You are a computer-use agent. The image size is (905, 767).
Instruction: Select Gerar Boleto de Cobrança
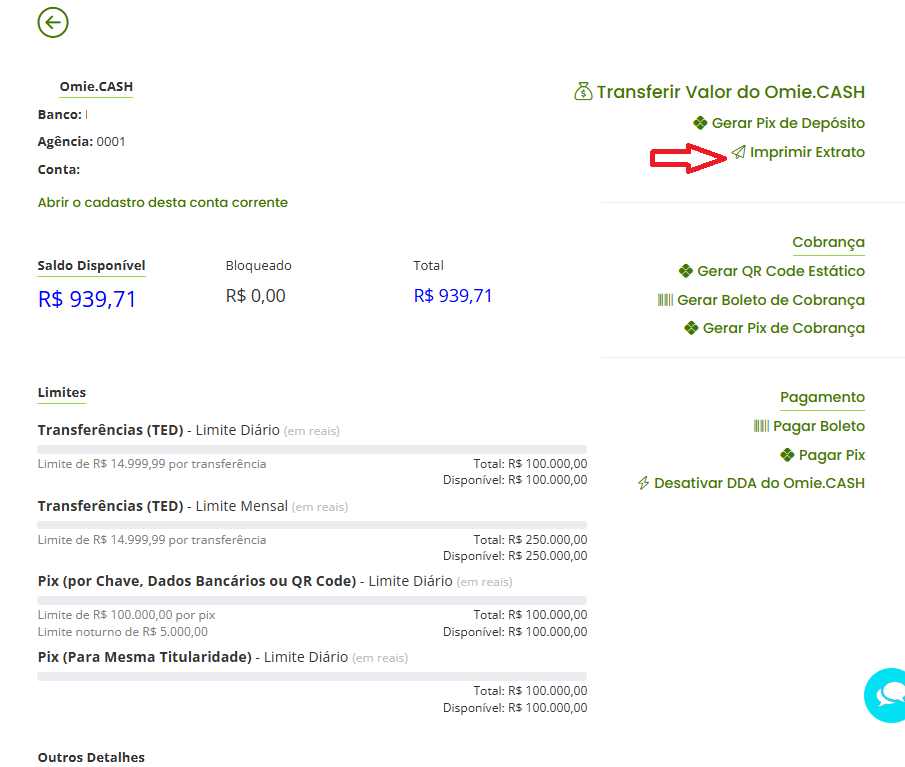(771, 300)
